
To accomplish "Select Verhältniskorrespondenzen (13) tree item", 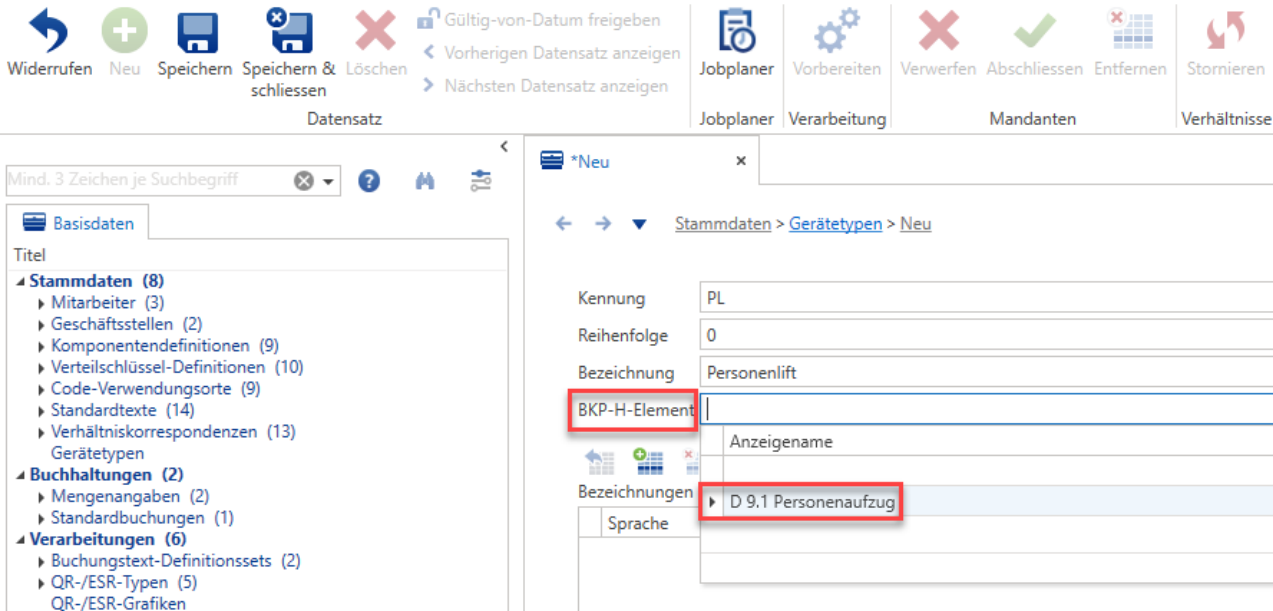I will (x=173, y=432).
